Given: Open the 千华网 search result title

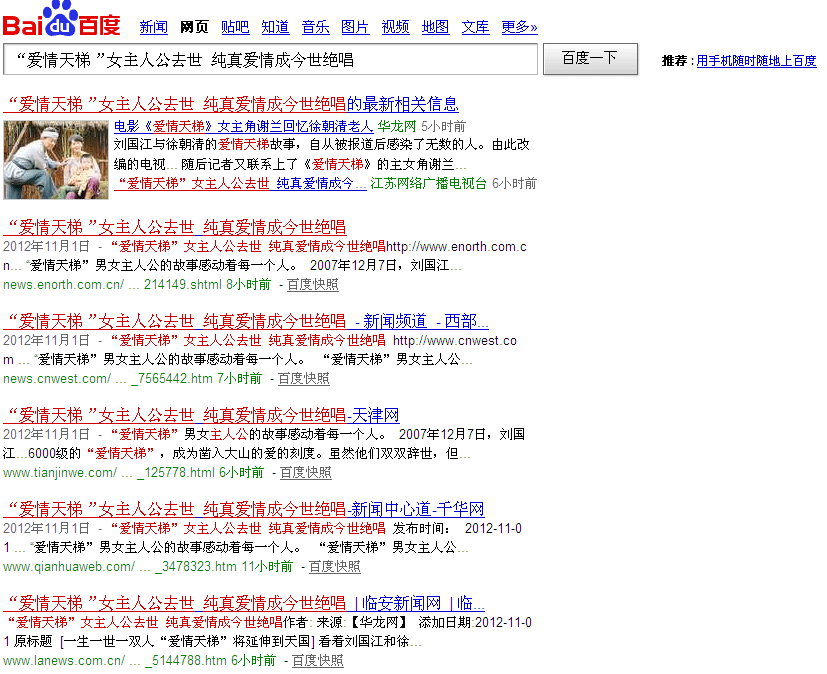Looking at the screenshot, I should [244, 509].
